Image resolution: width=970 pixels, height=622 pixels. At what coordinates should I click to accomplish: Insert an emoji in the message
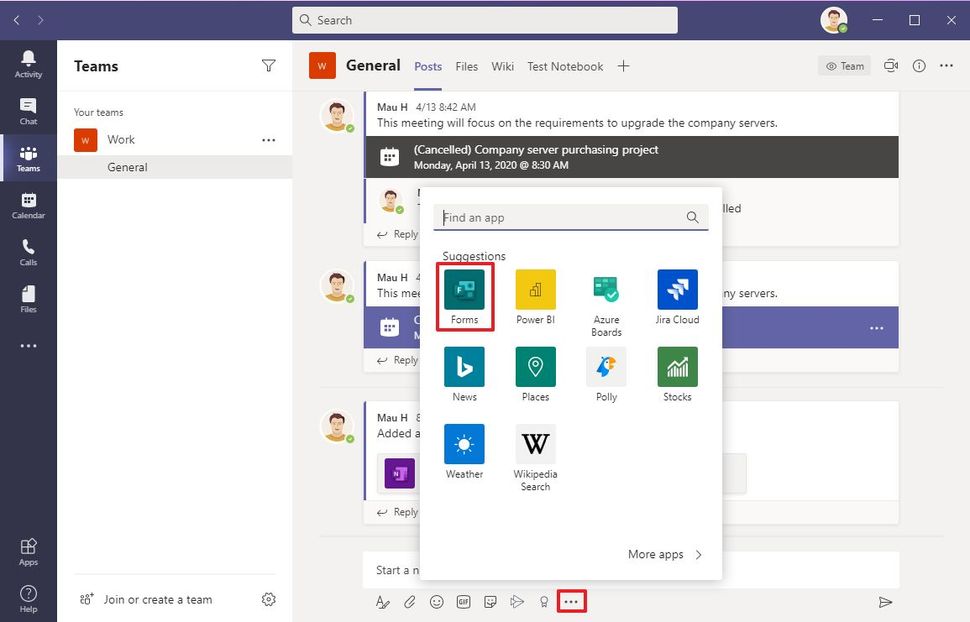coord(437,602)
